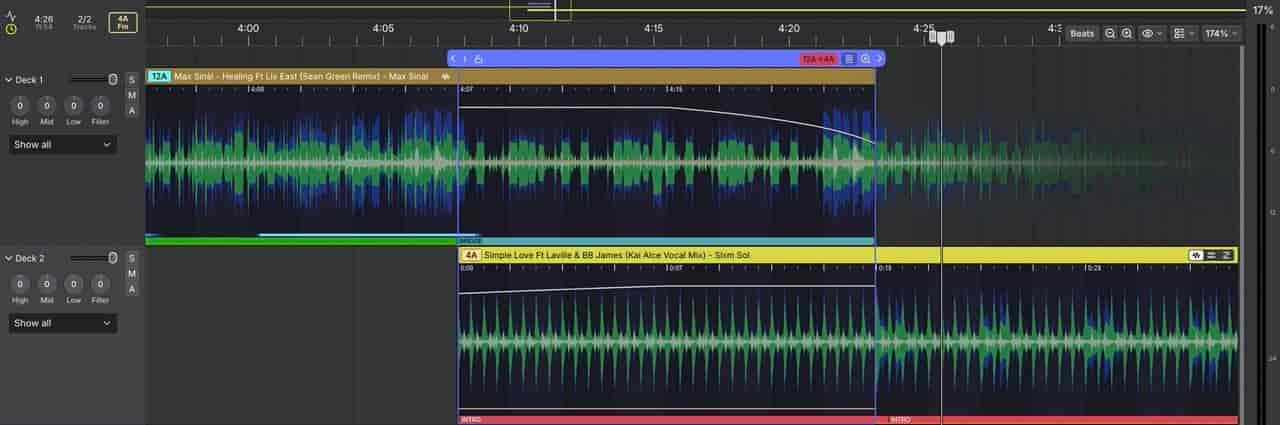Open the eye visibility options dropdown
This screenshot has height=425, width=1280.
click(1152, 33)
